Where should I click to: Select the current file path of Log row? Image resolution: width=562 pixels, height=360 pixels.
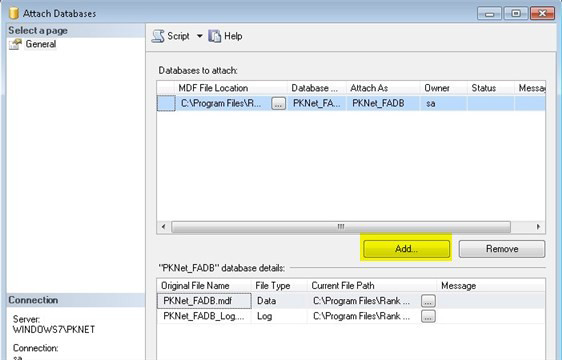tap(364, 316)
